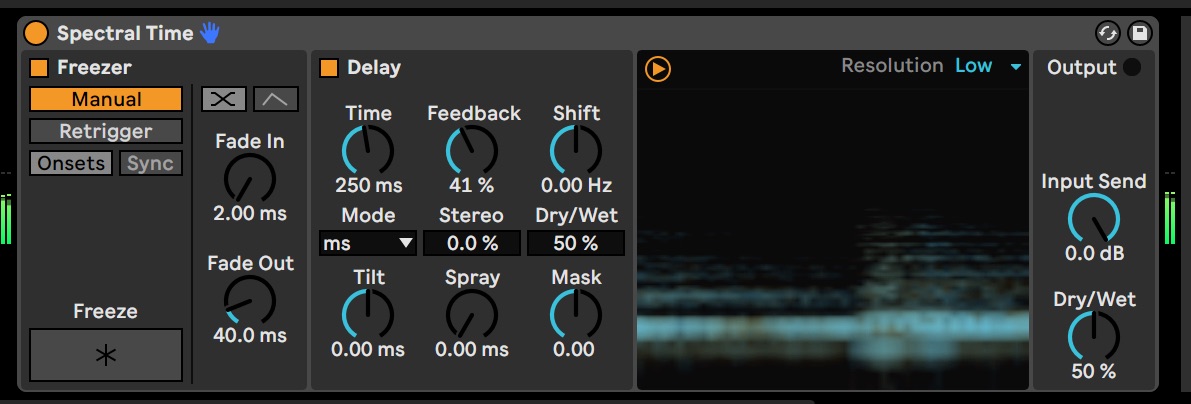Image resolution: width=1191 pixels, height=404 pixels.
Task: Click the Spectral Time title text
Action: (125, 33)
